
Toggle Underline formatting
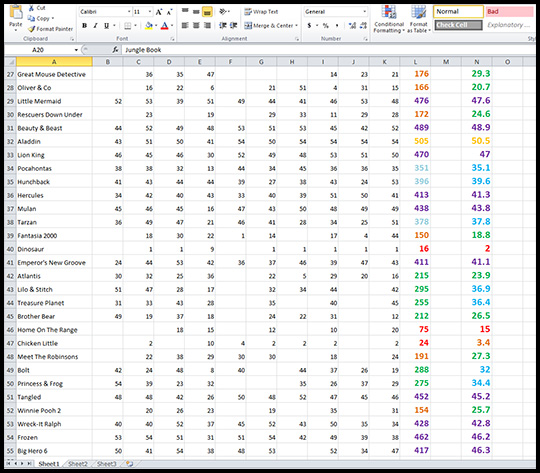click(106, 25)
